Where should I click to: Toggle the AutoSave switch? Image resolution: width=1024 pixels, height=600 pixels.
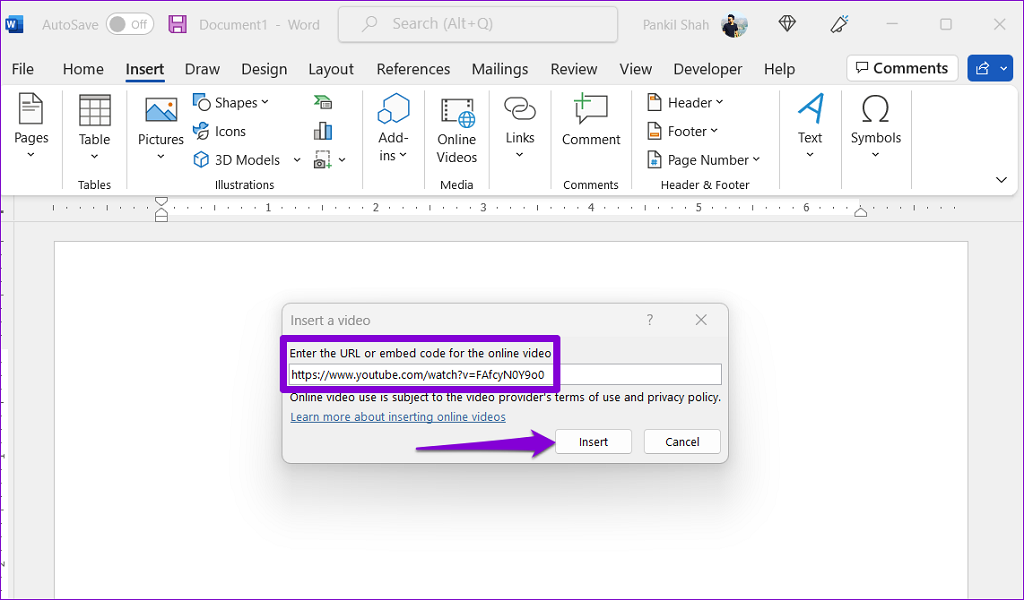tap(129, 24)
